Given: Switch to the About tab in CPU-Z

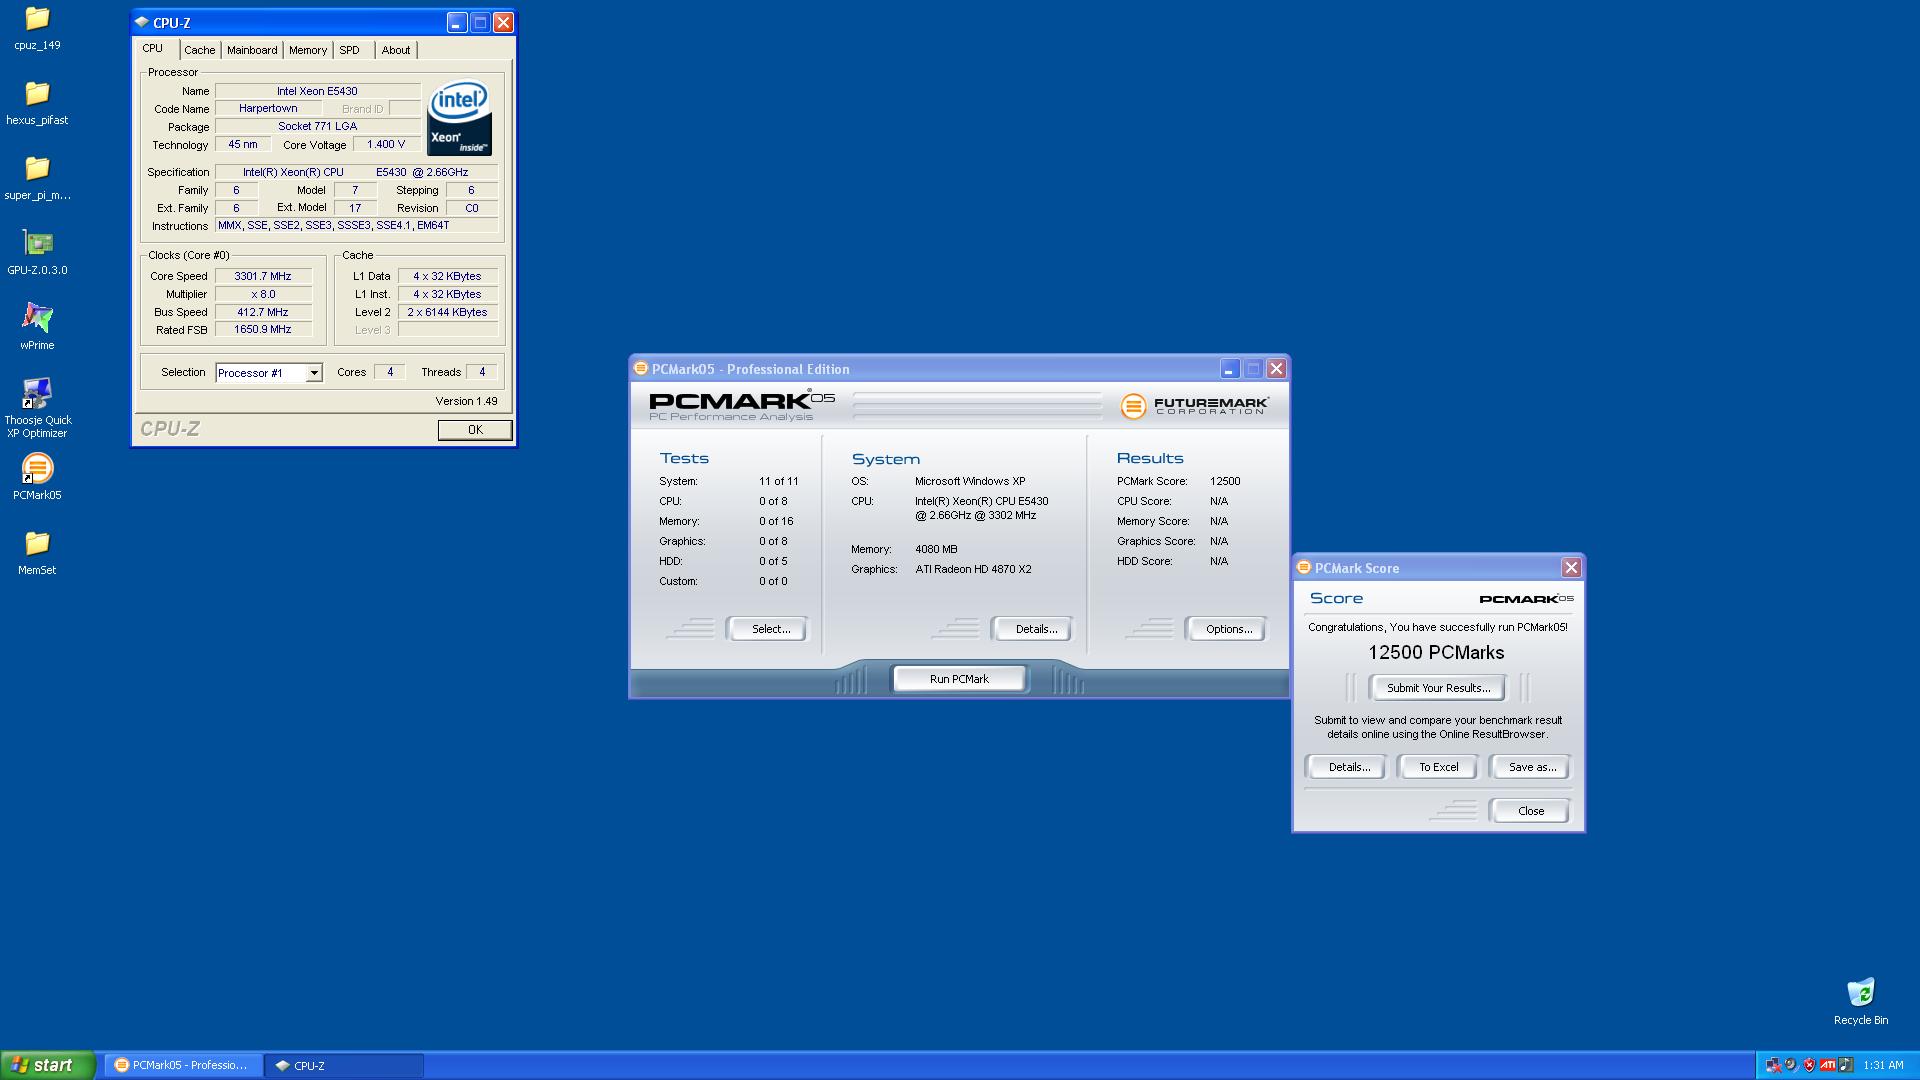Looking at the screenshot, I should click(396, 50).
